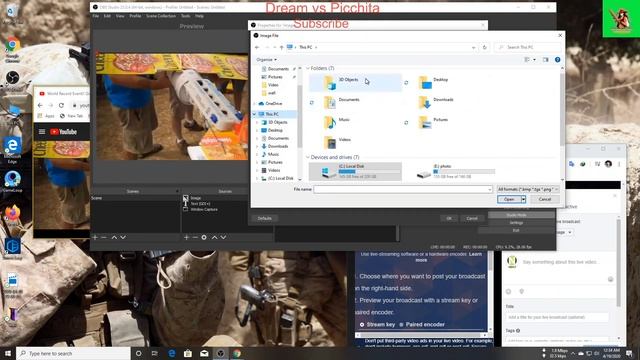Click the Type here to search taskbar box
This screenshot has width=640, height=360.
[x=73, y=353]
